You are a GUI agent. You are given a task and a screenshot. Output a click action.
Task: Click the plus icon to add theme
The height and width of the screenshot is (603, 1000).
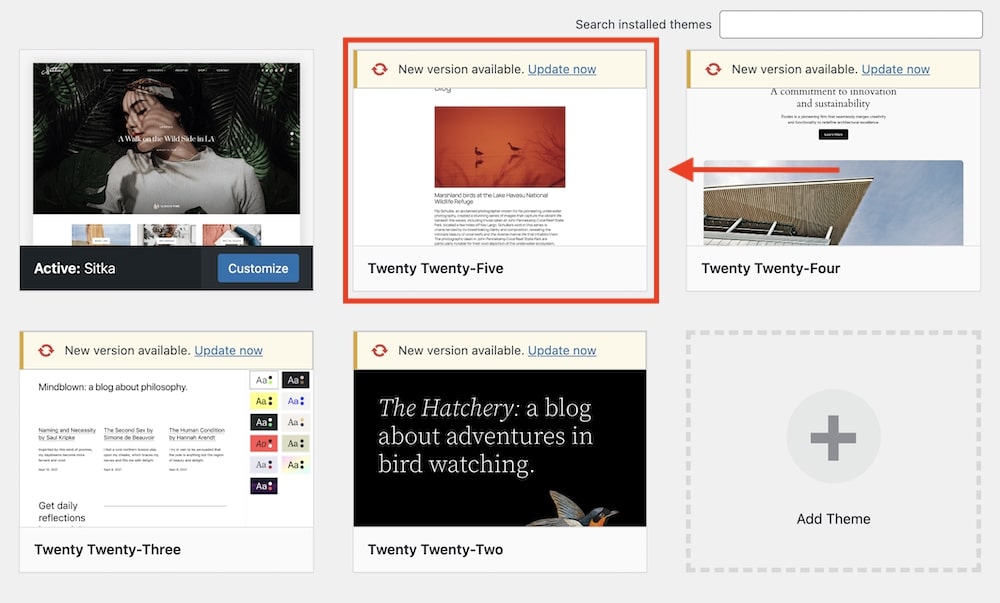[833, 437]
